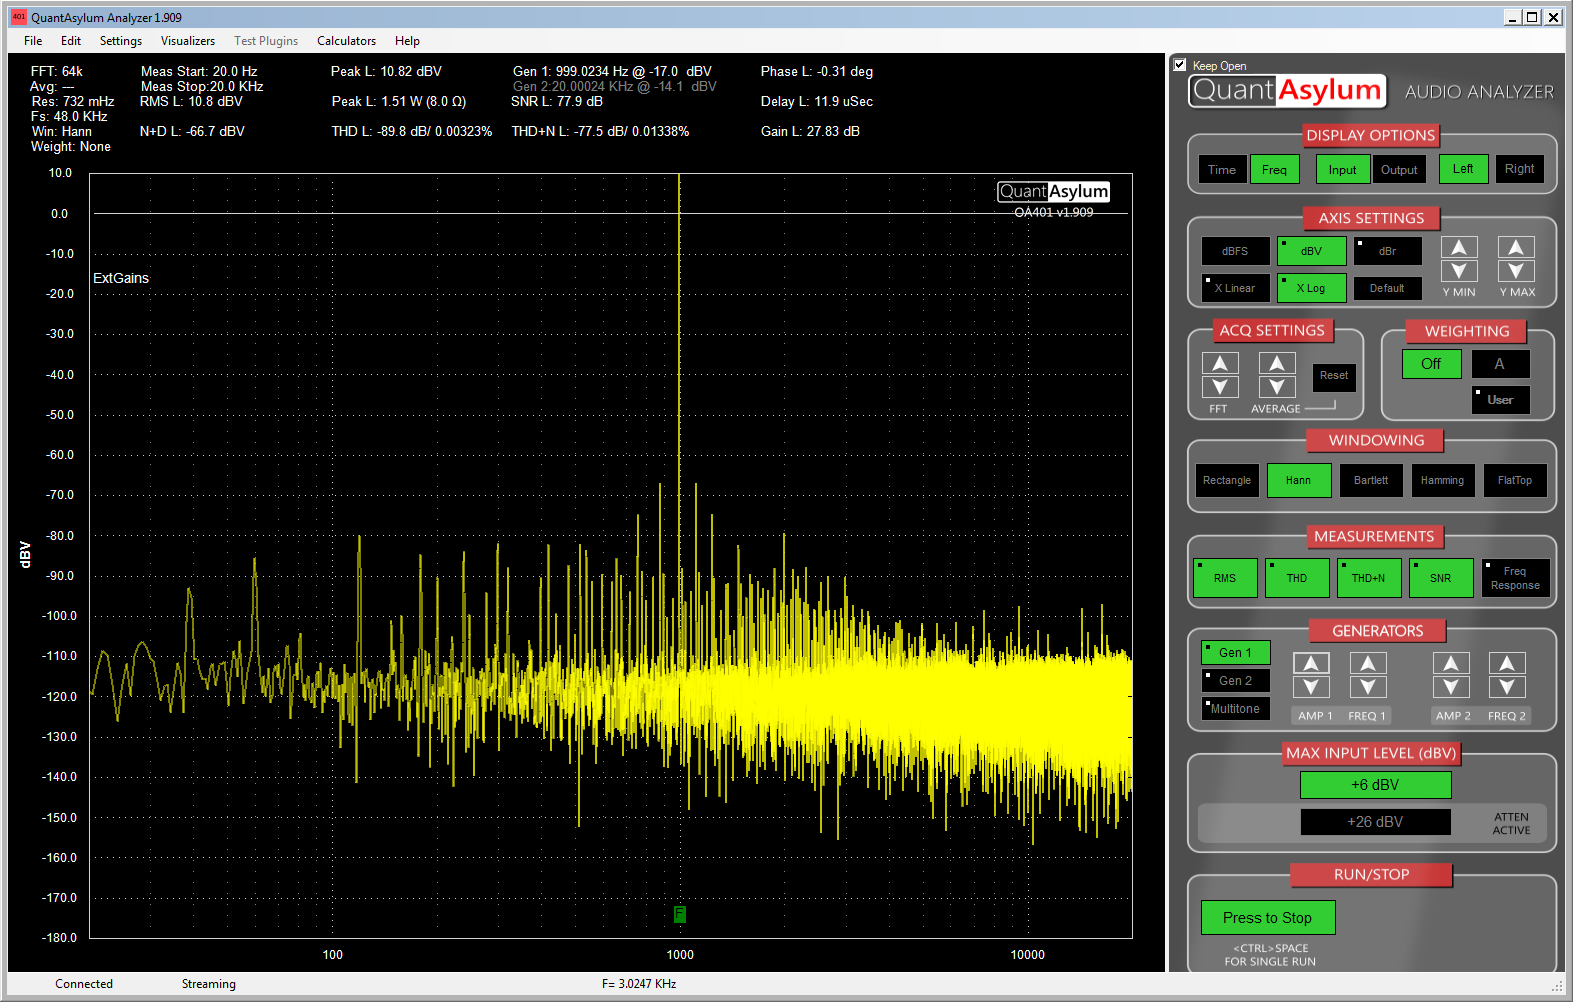This screenshot has height=1002, width=1573.
Task: Open the Calculators menu
Action: tap(346, 41)
